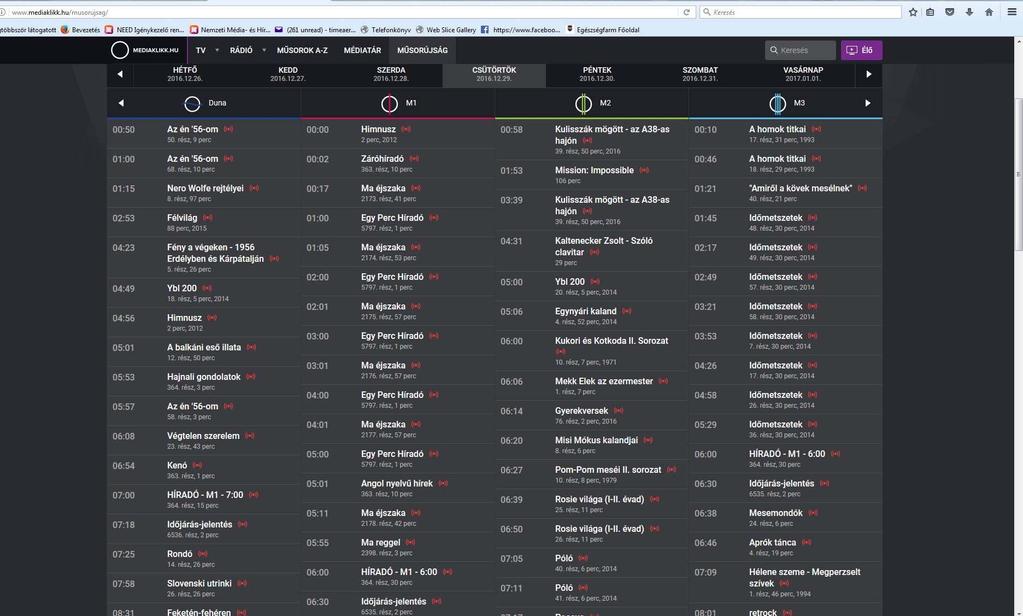Open the Facebook bookmark in bookmarks bar

coord(520,30)
